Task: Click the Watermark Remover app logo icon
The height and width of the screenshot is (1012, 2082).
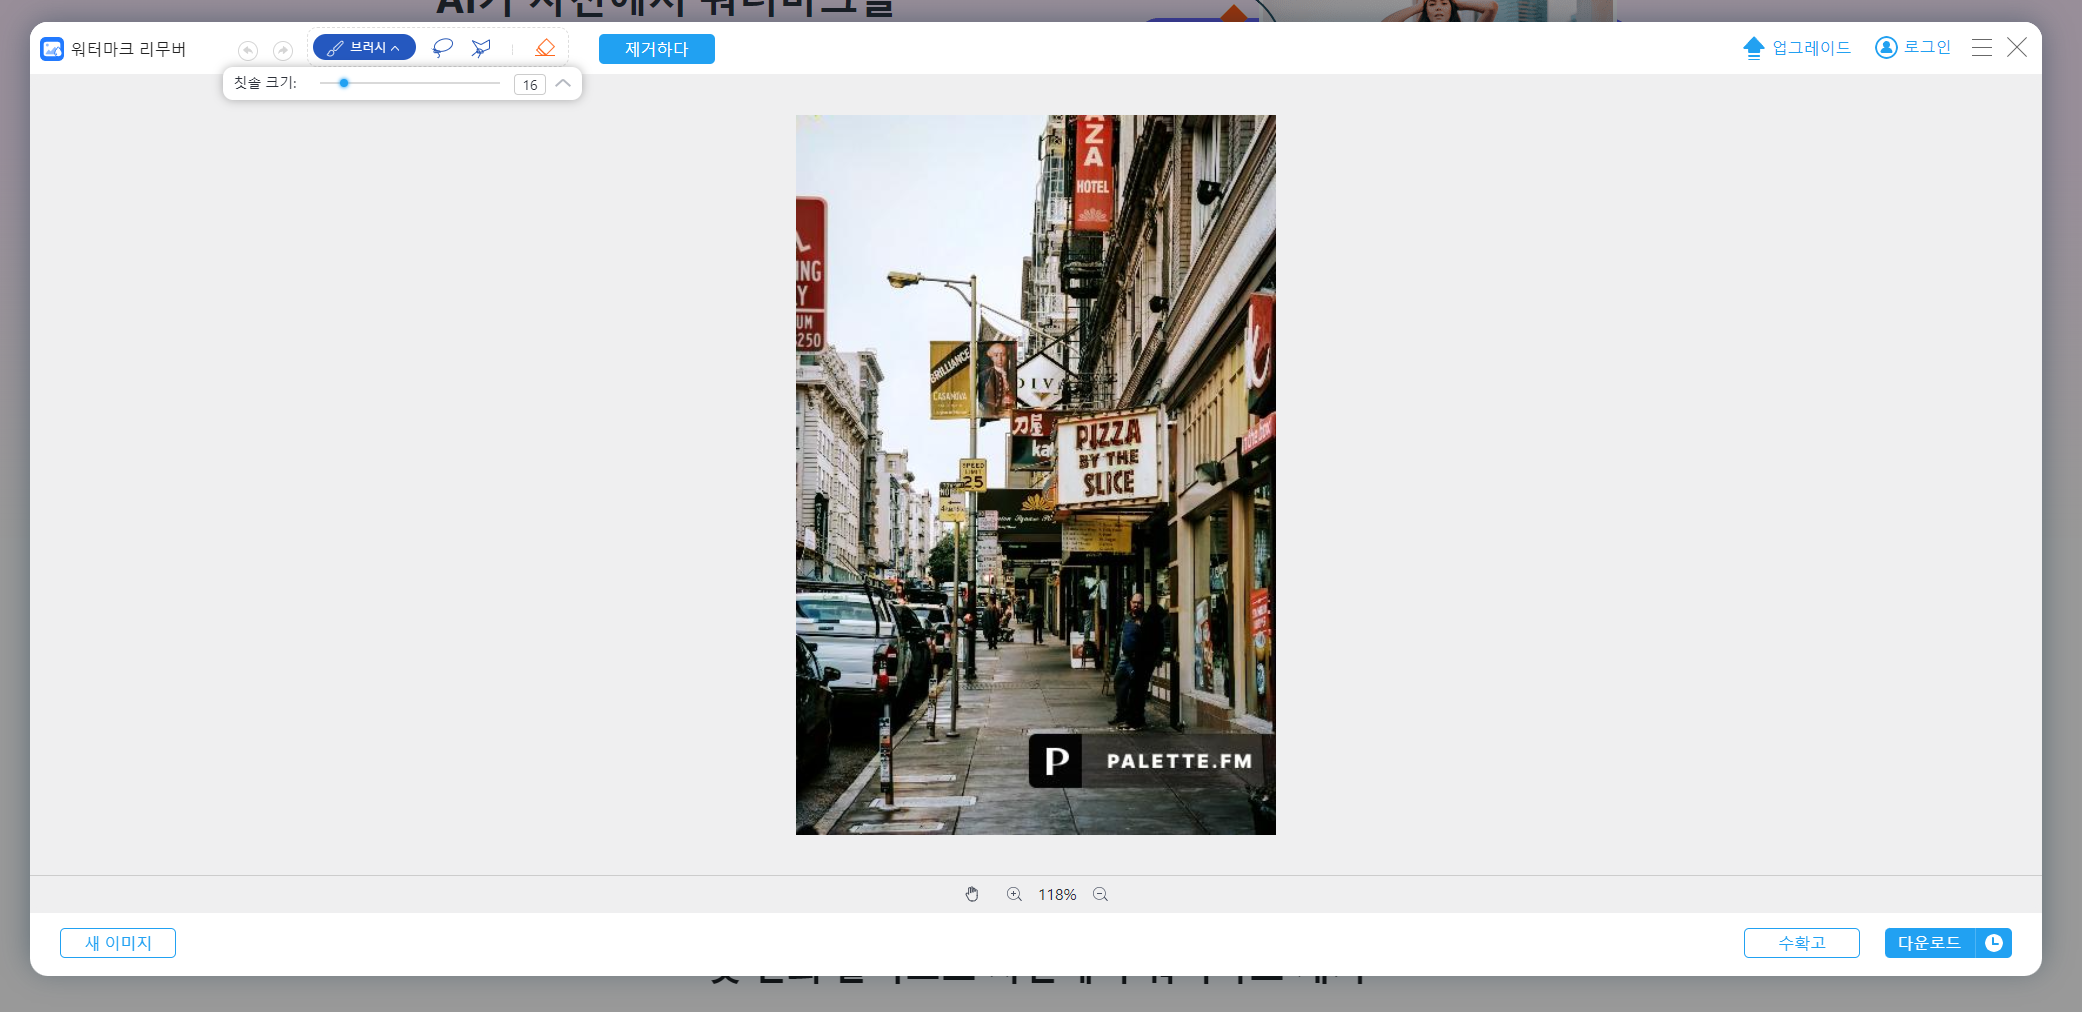Action: [52, 49]
